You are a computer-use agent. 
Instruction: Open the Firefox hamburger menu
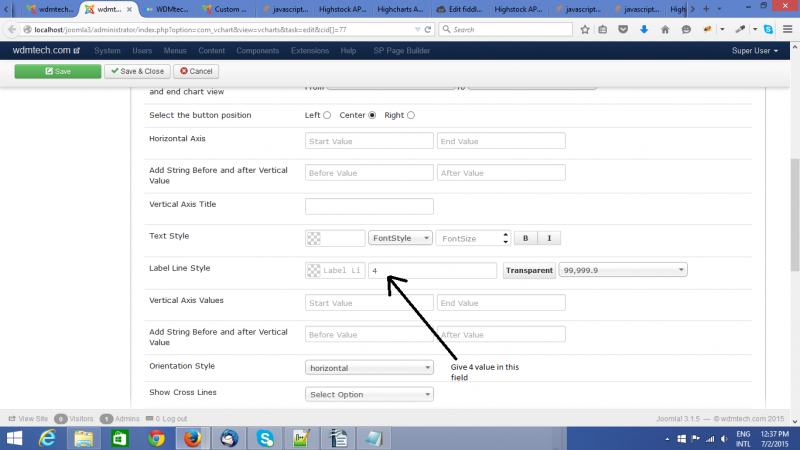point(787,30)
